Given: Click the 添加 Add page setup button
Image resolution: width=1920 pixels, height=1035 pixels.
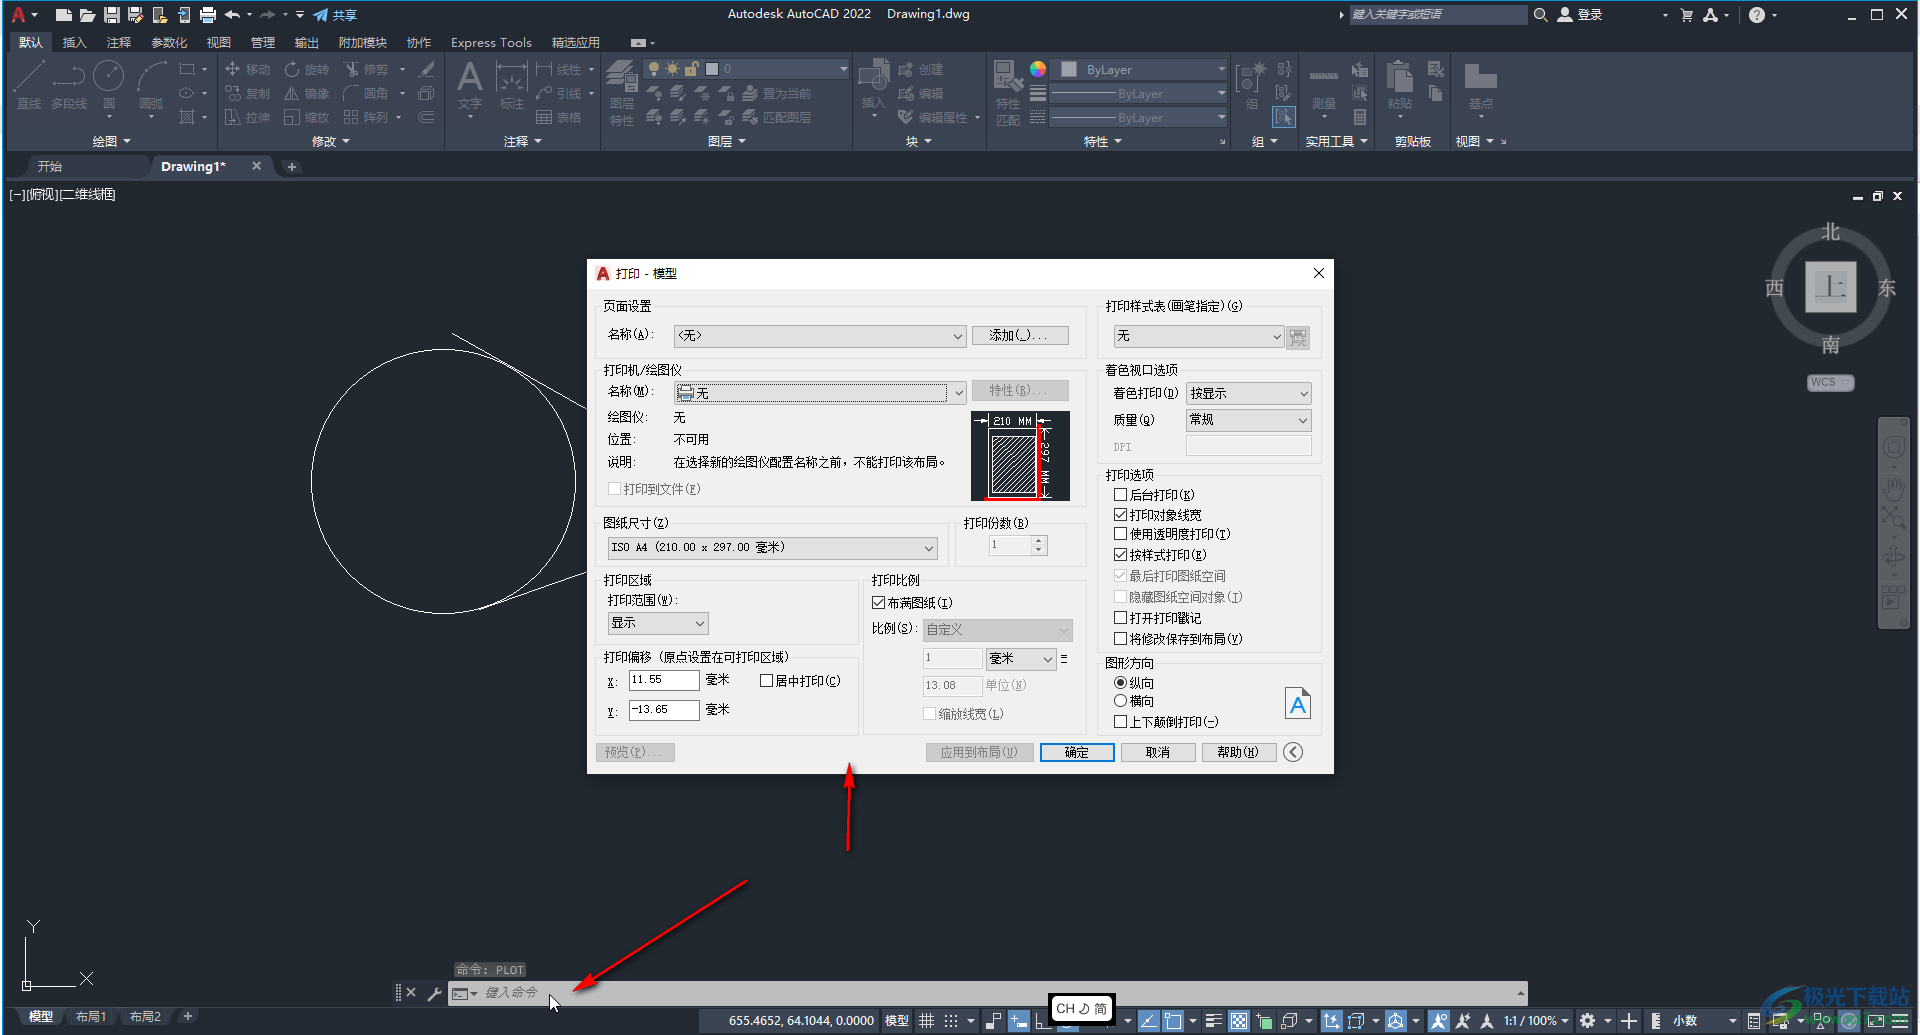Looking at the screenshot, I should pos(1020,336).
